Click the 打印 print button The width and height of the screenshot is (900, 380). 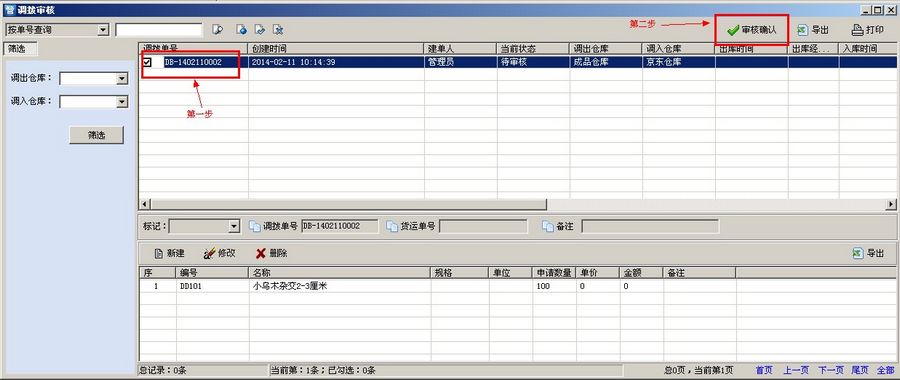coord(867,30)
